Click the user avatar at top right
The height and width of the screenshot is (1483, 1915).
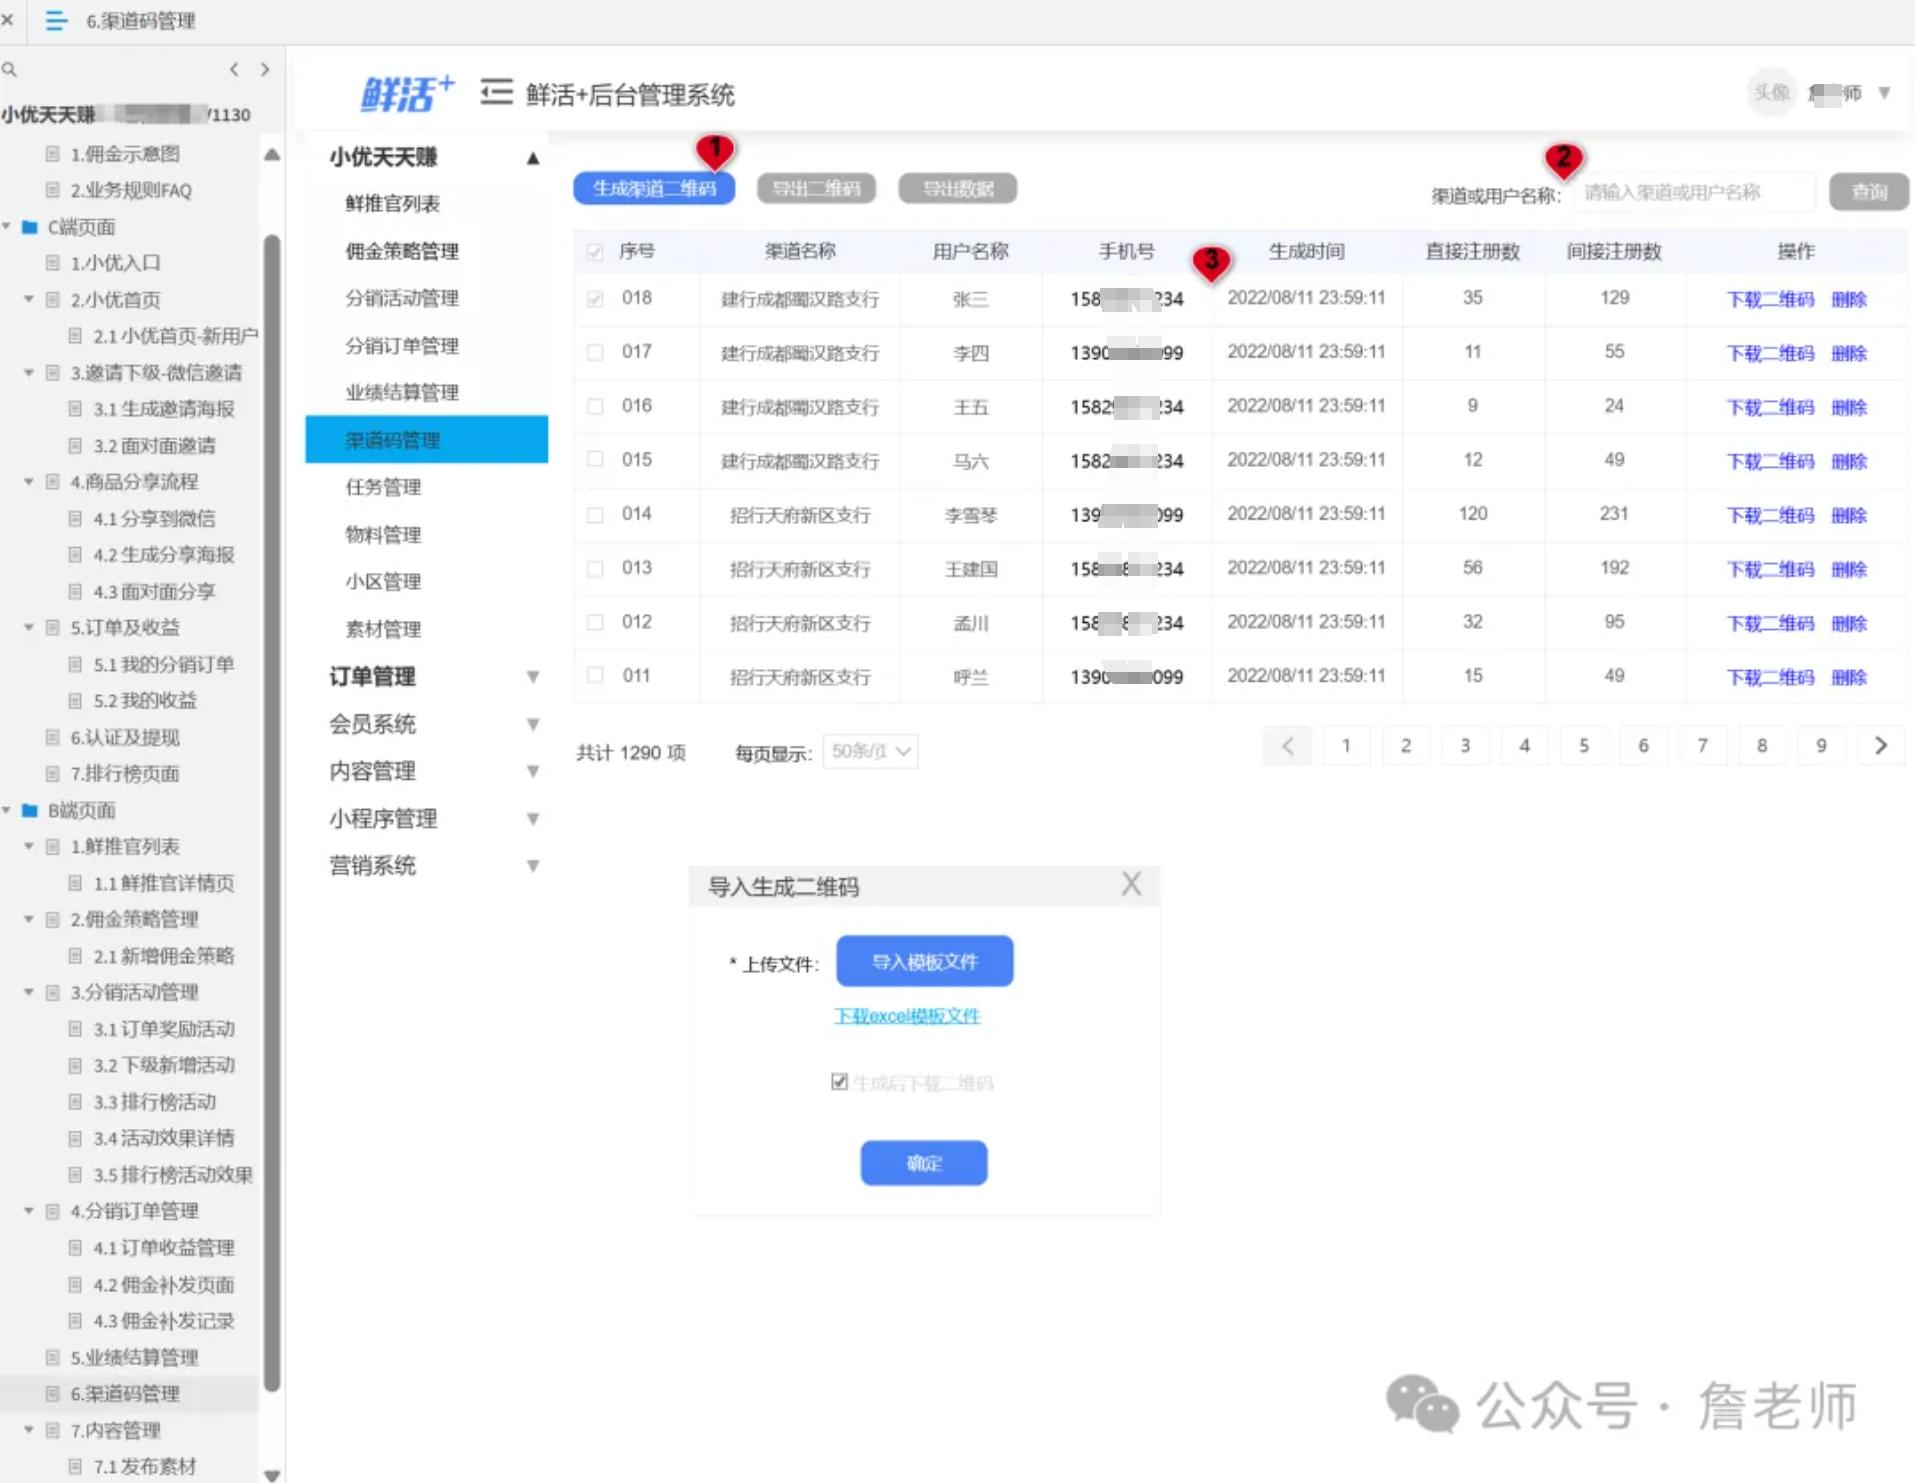1771,91
